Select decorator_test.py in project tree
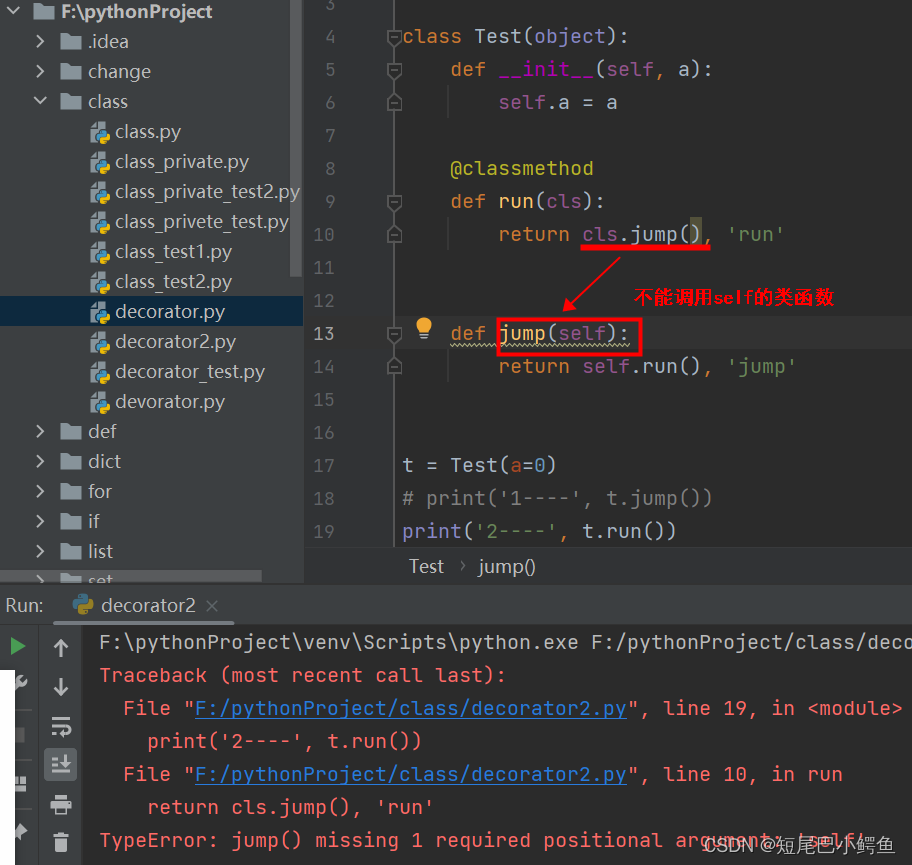 (190, 372)
